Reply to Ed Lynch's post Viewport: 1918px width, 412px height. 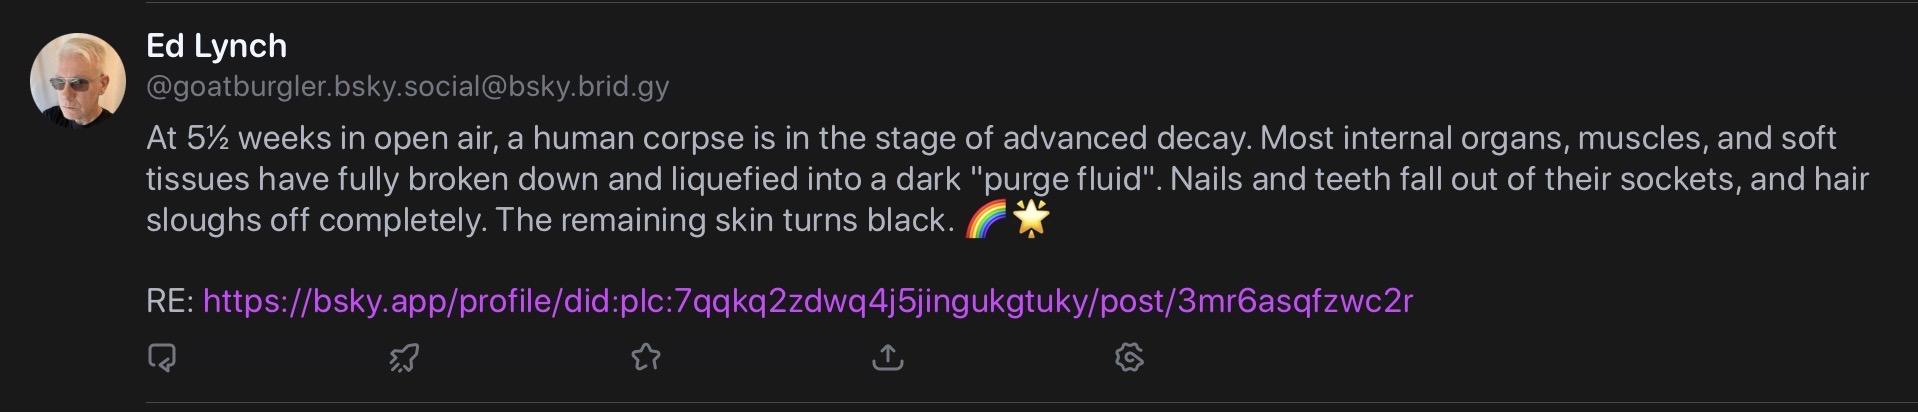pos(162,357)
